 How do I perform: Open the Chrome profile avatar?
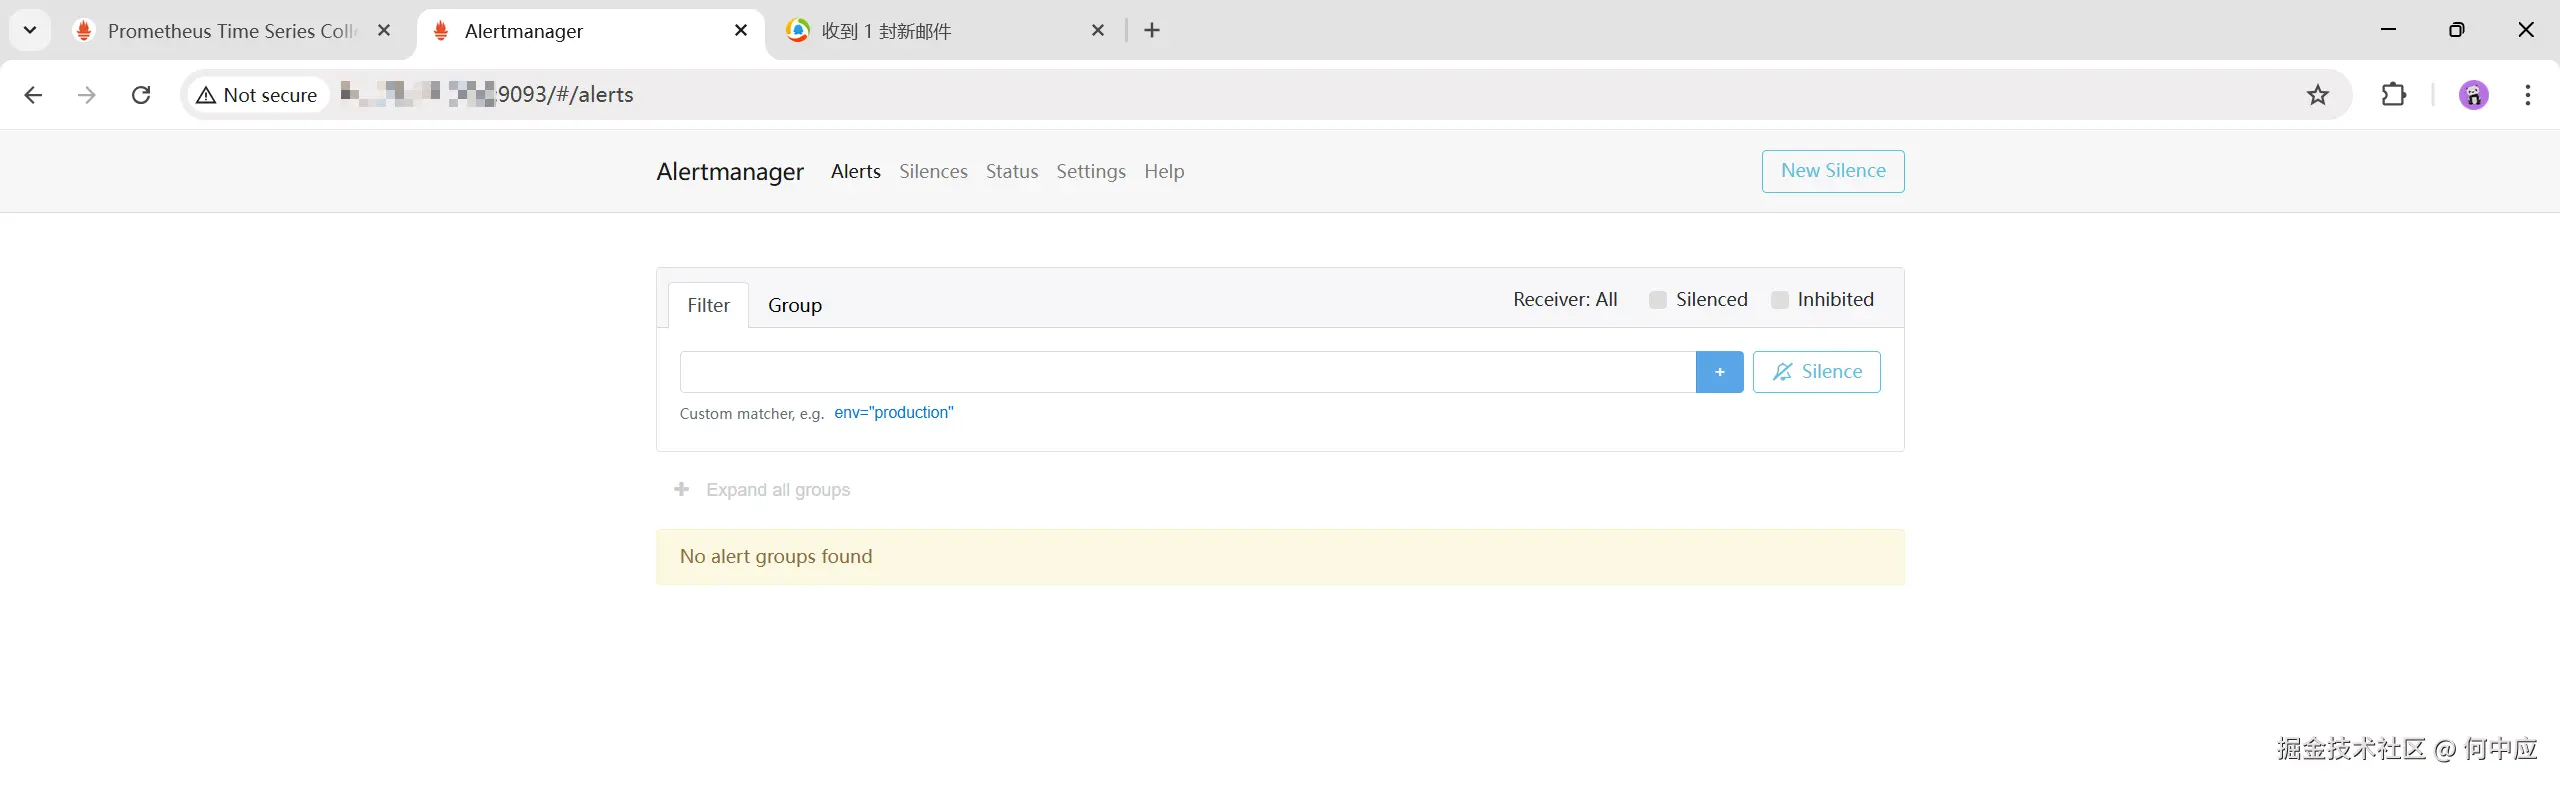[x=2473, y=95]
